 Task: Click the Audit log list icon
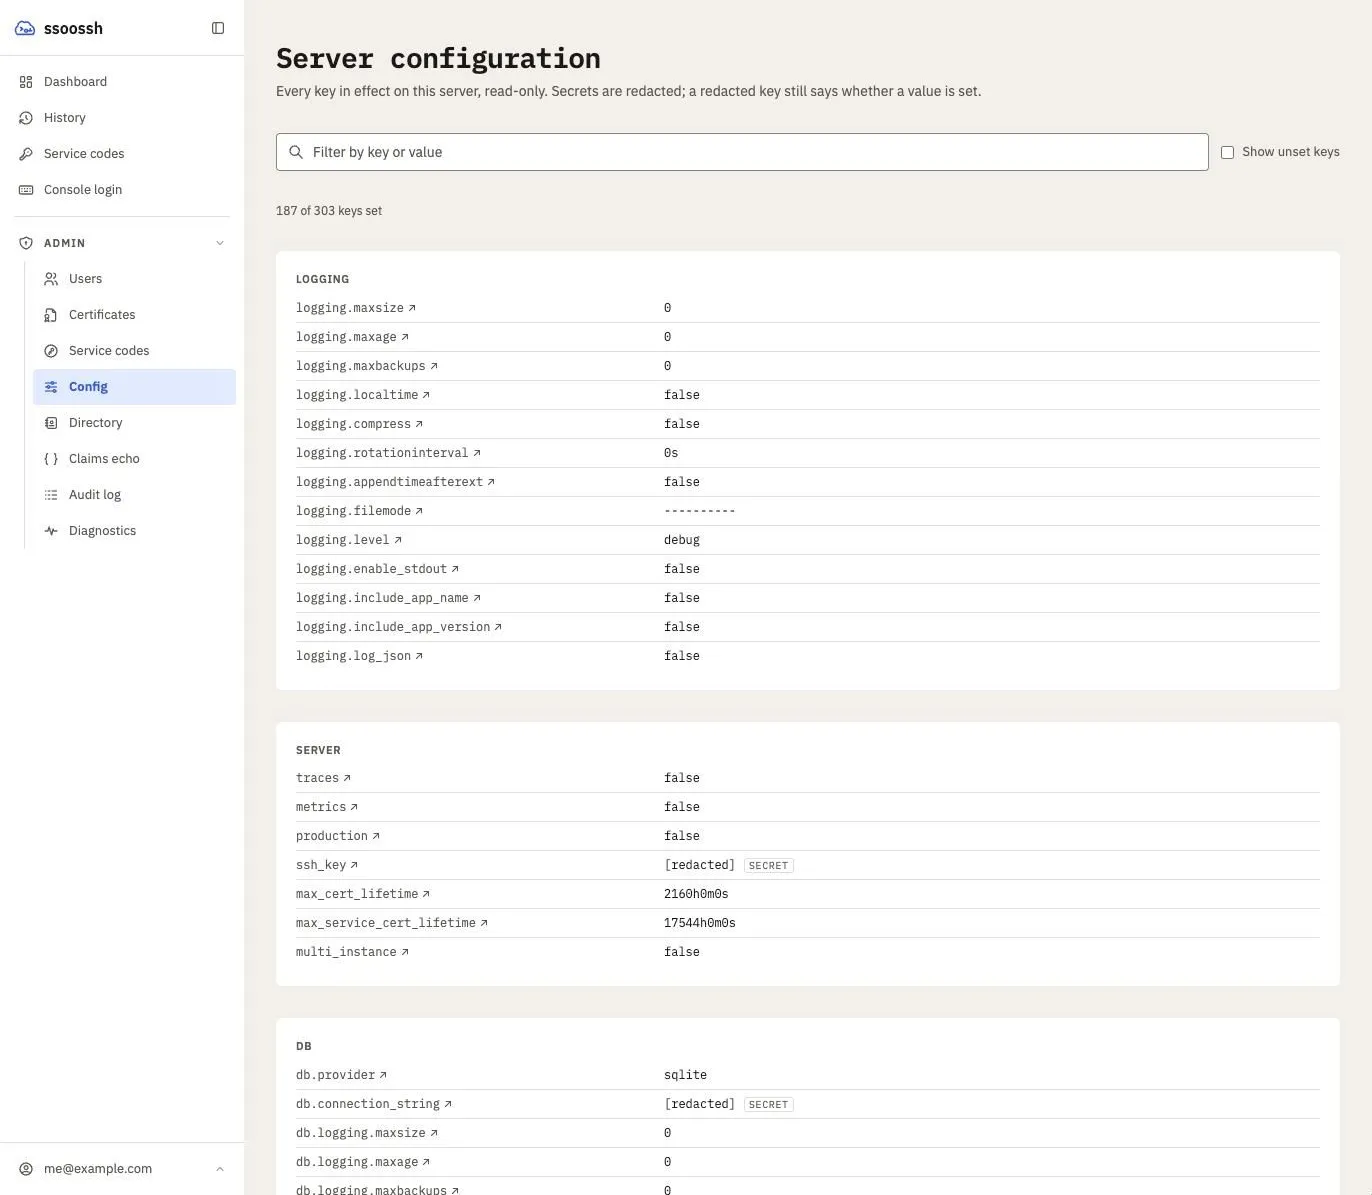51,495
